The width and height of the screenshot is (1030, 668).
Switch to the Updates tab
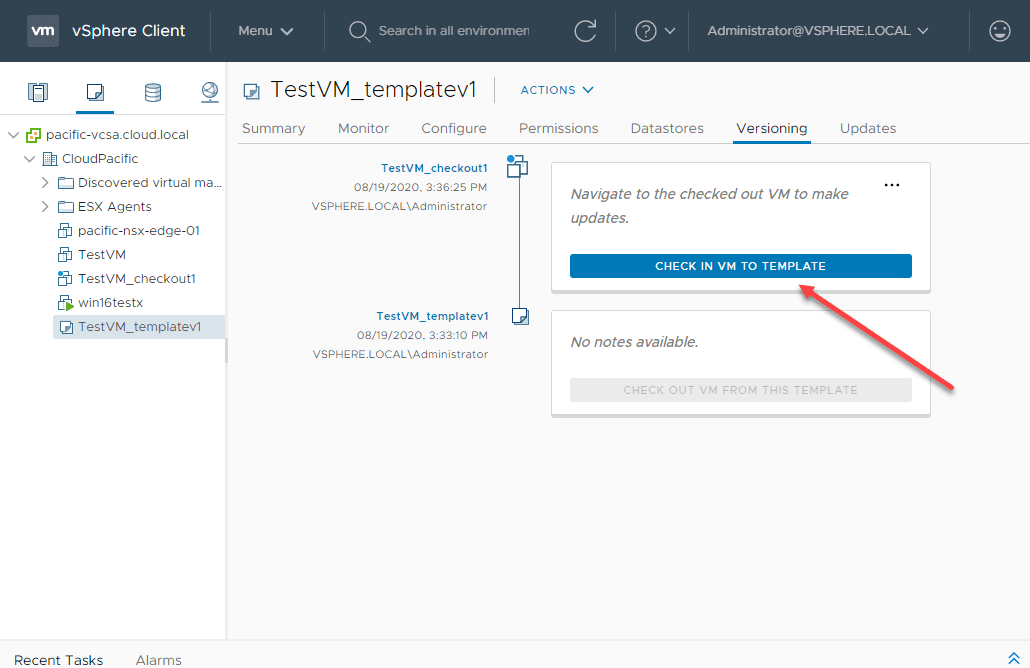(x=868, y=129)
